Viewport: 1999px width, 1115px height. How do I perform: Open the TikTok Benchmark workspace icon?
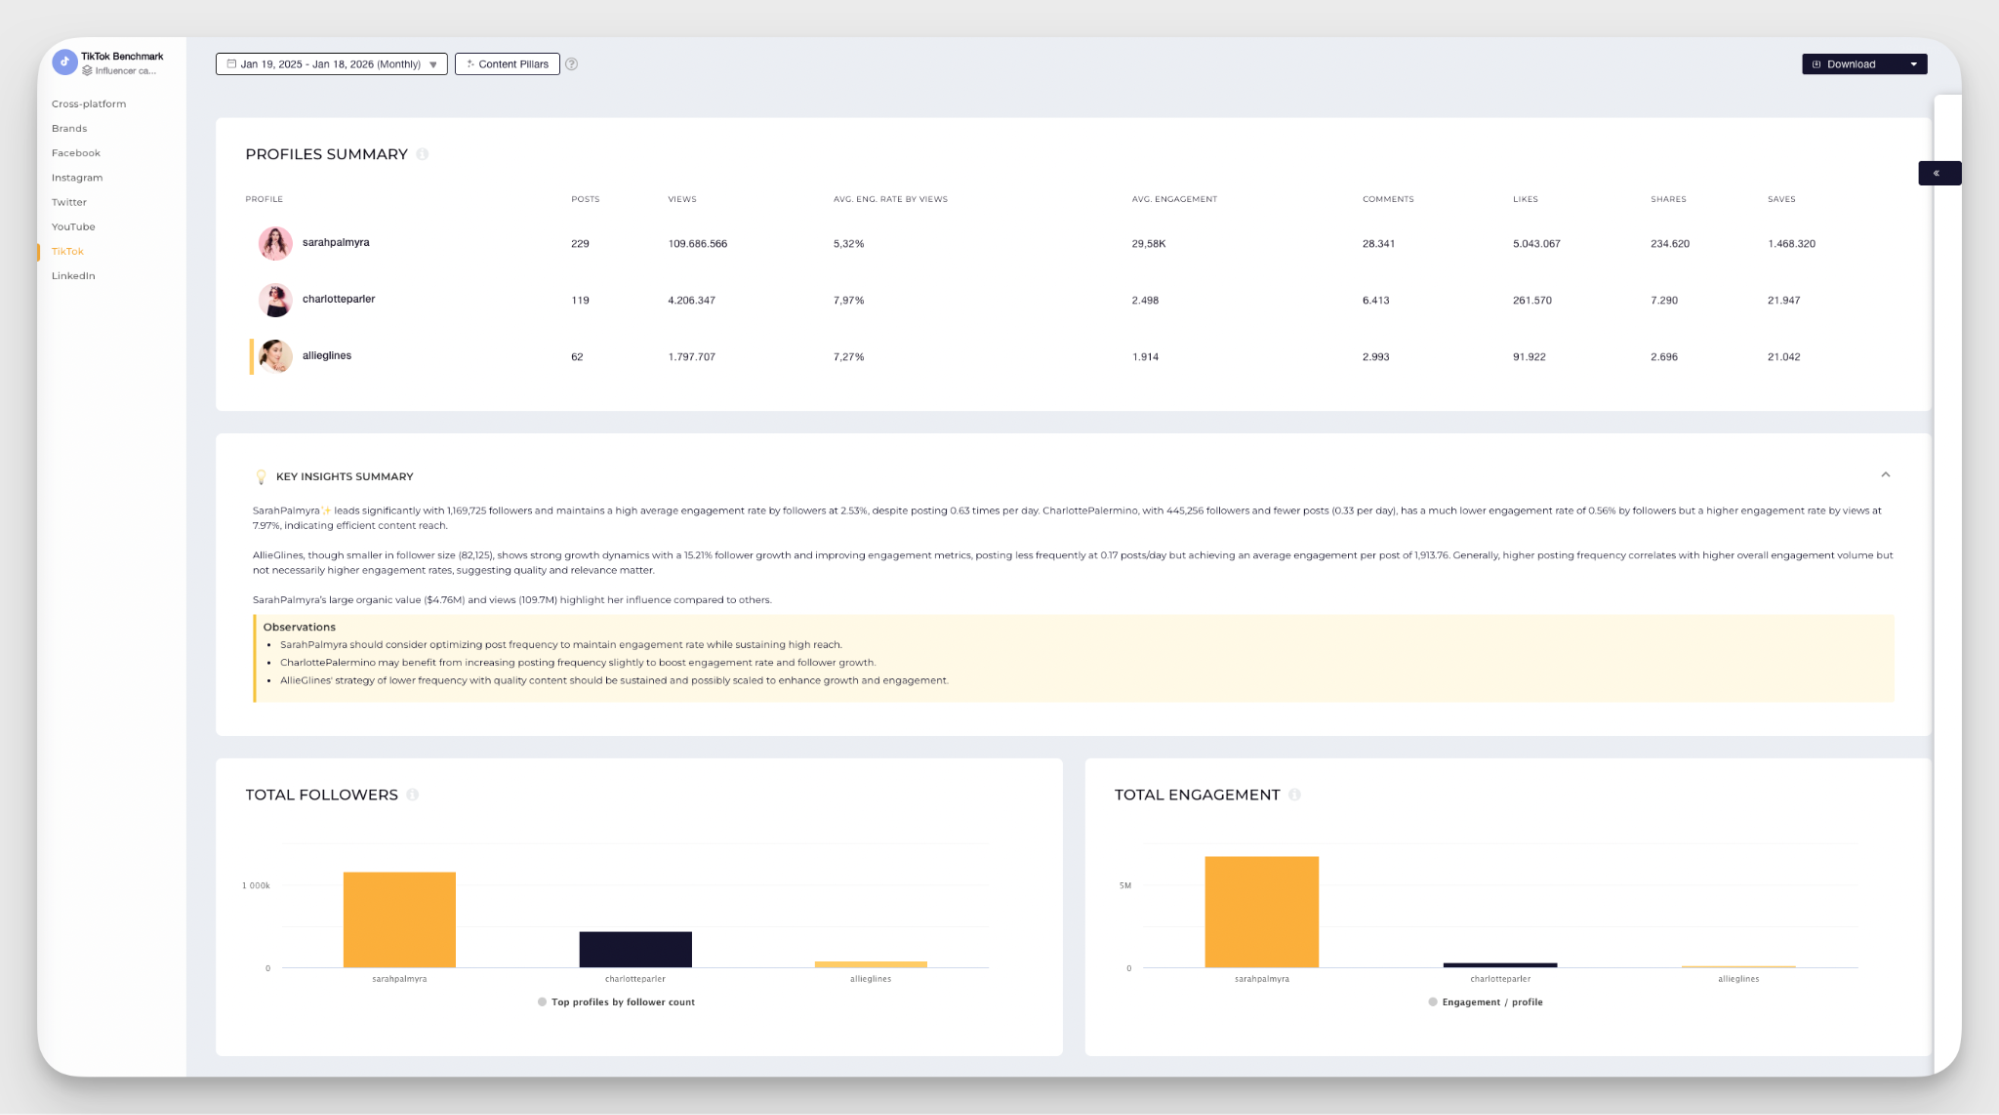[x=64, y=62]
